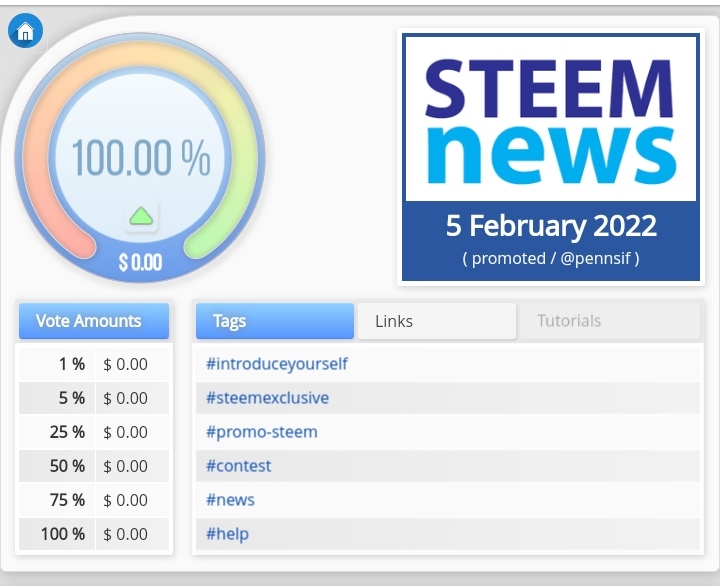Click the promoted / @pennsif caption
The height and width of the screenshot is (586, 720).
coord(551,258)
